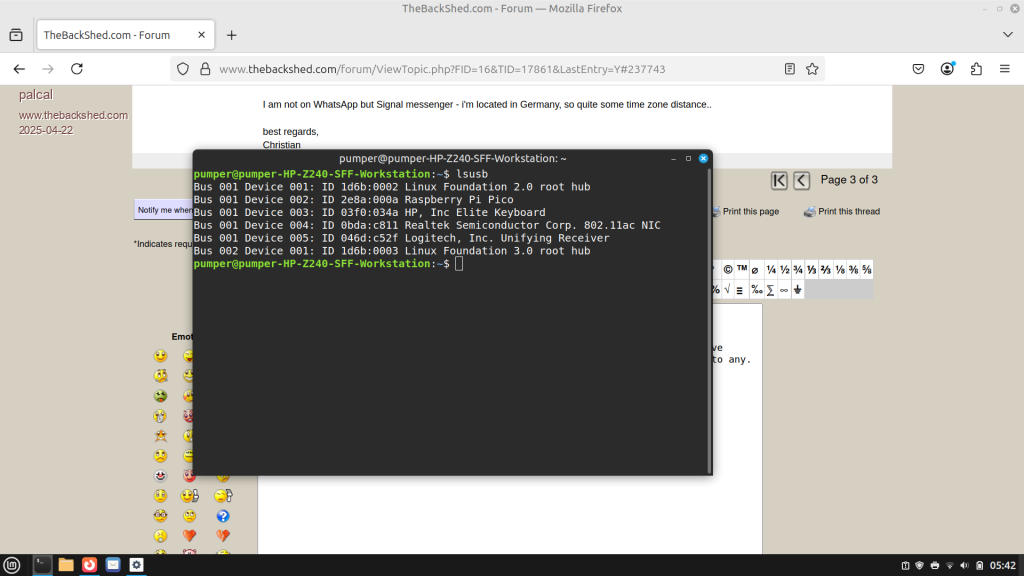Bookmark this page with the star icon

812,69
